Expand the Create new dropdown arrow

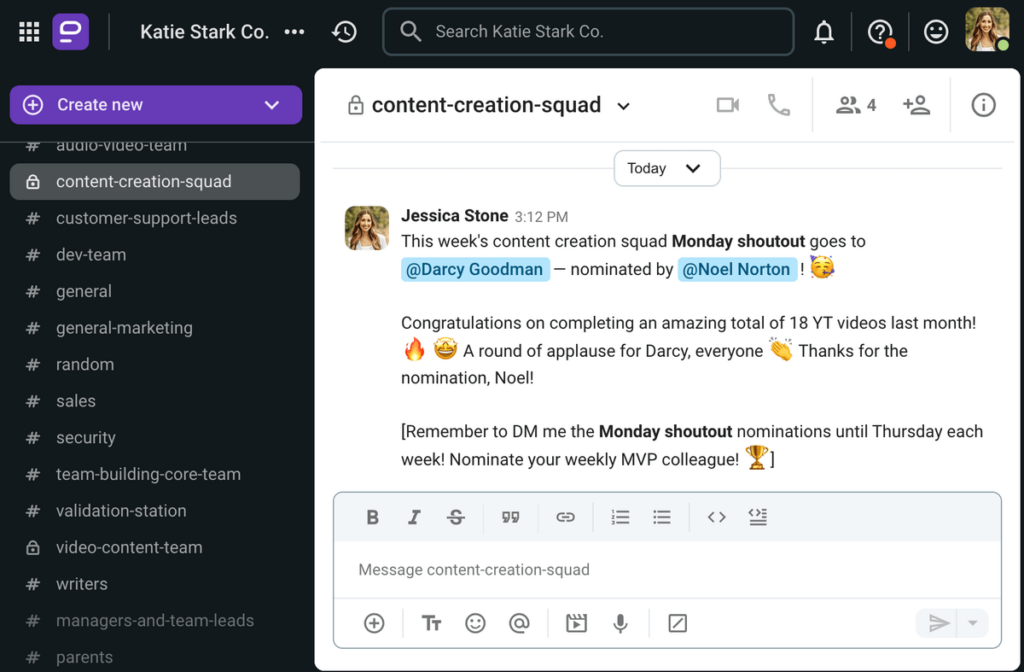coord(271,105)
